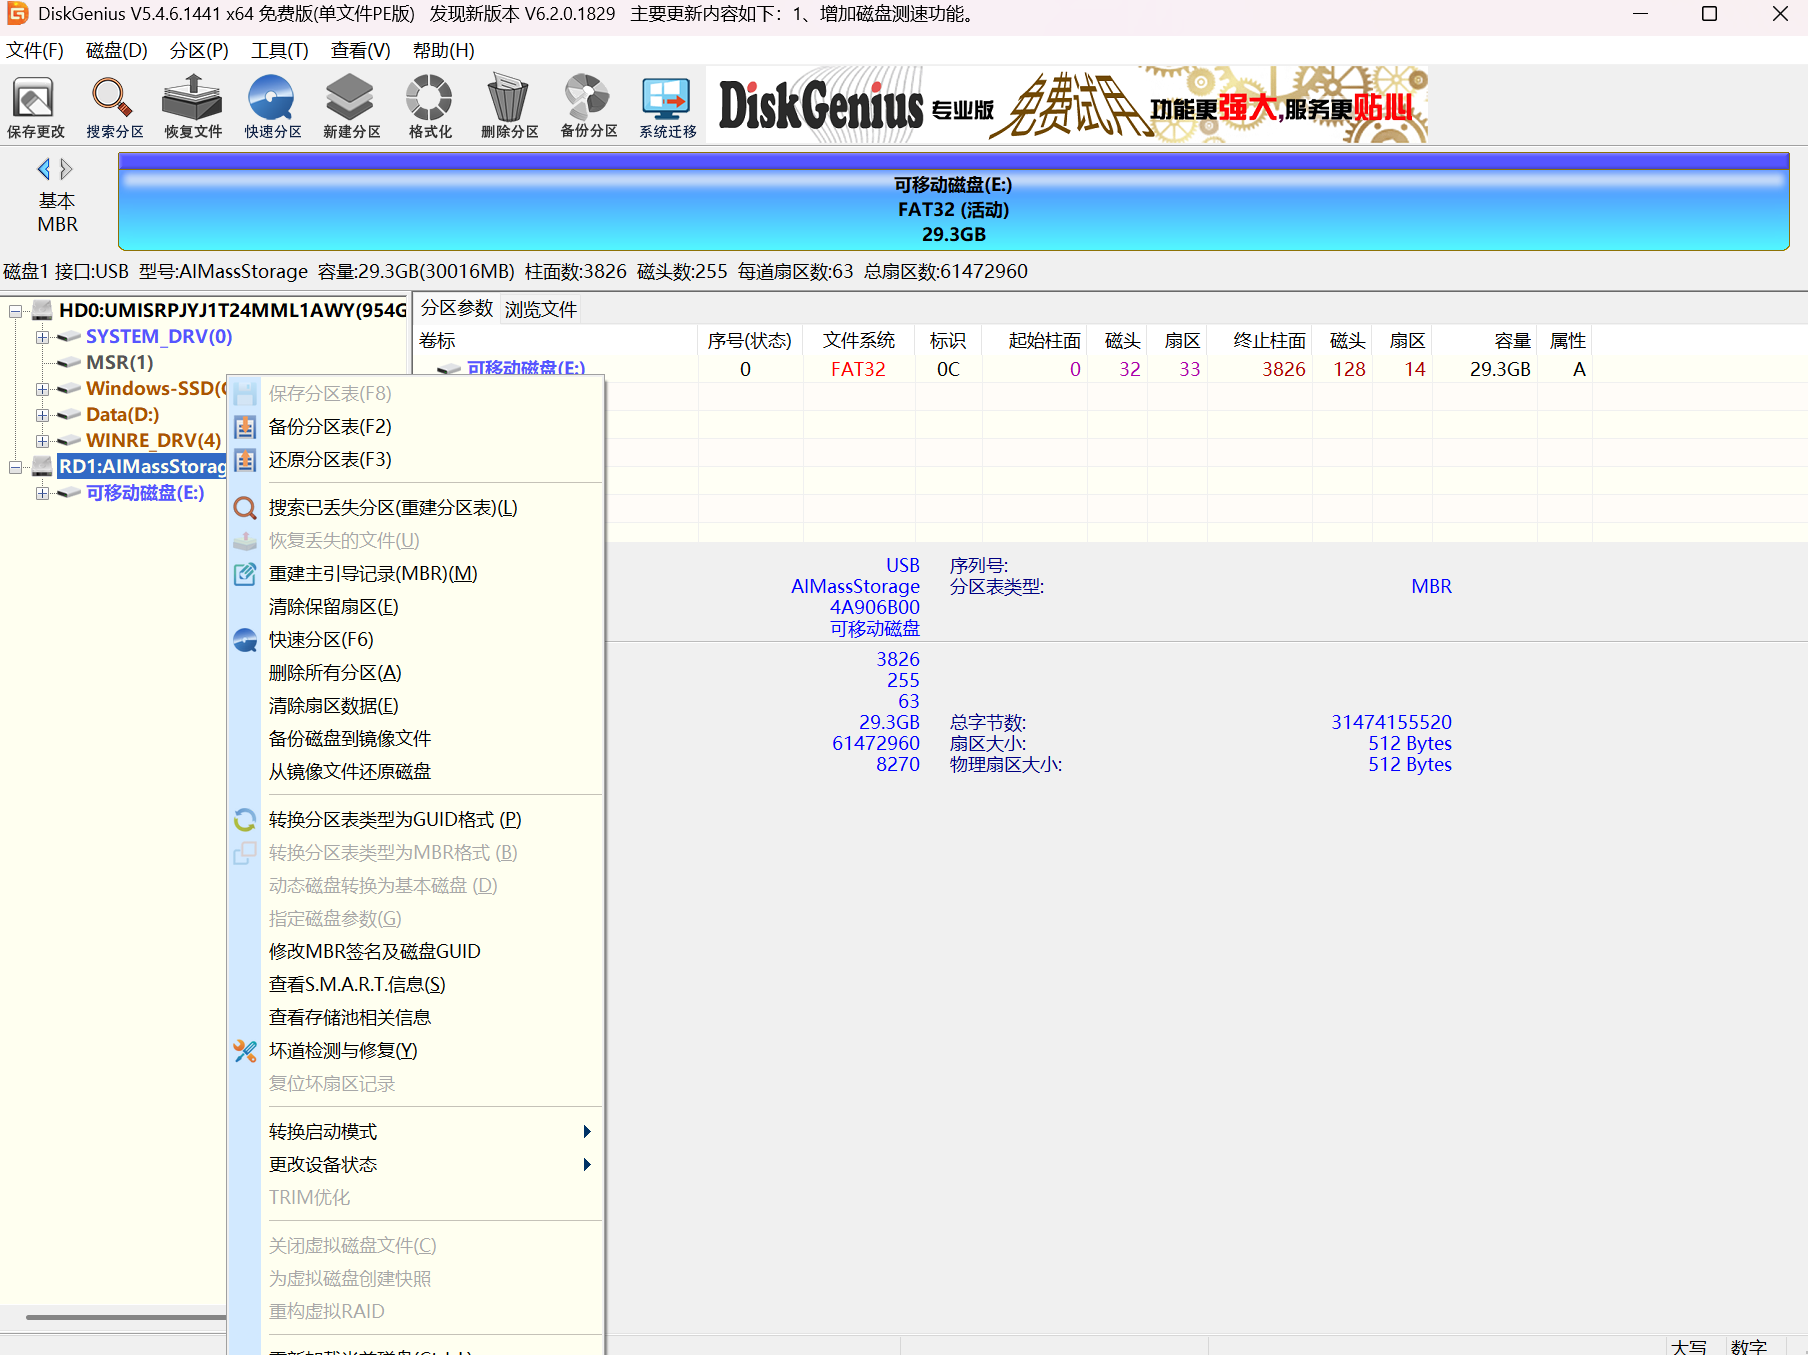1808x1355 pixels.
Task: Open the 备份分区 toolbar tool
Action: [588, 106]
